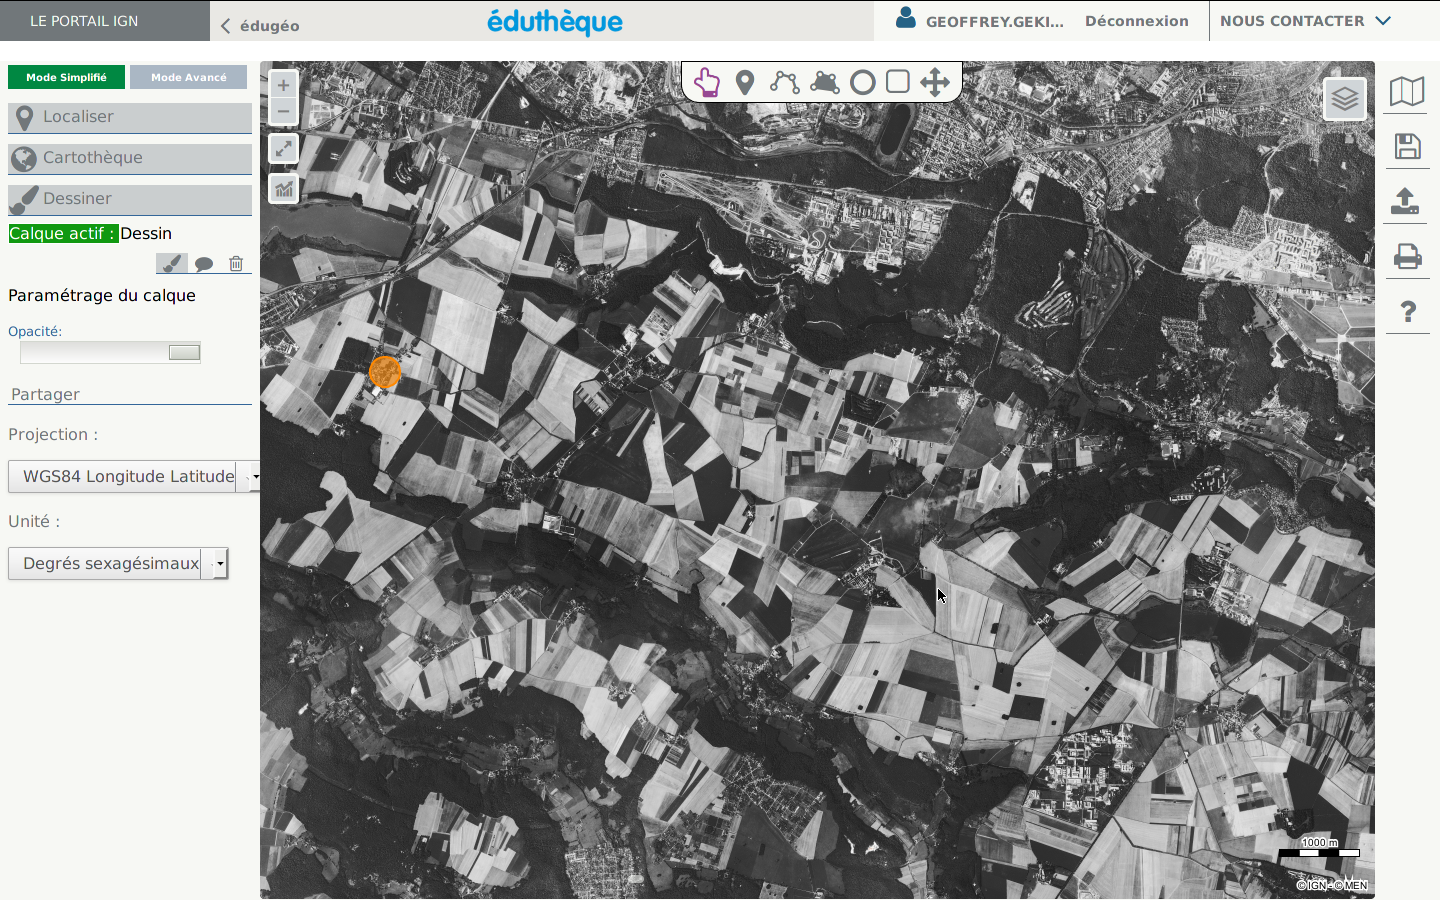Delete drawing with trash icon
Screen dimensions: 1440x900
pyautogui.click(x=236, y=264)
